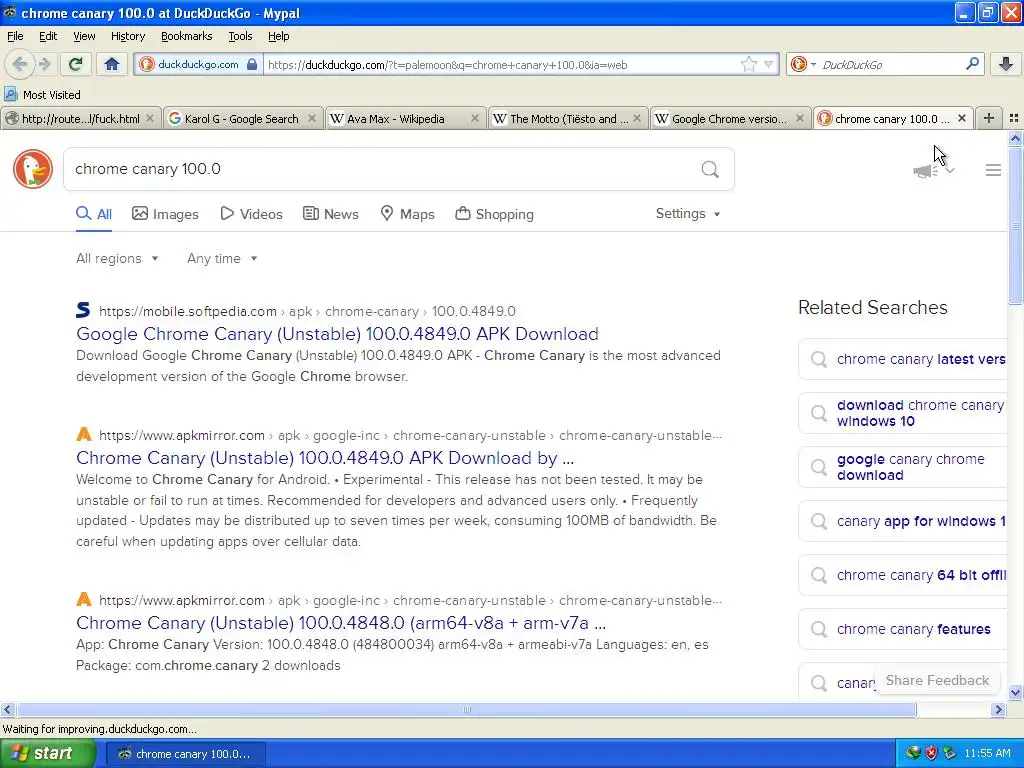
Task: Search related: chrome canary 64 bit
Action: [x=903, y=575]
